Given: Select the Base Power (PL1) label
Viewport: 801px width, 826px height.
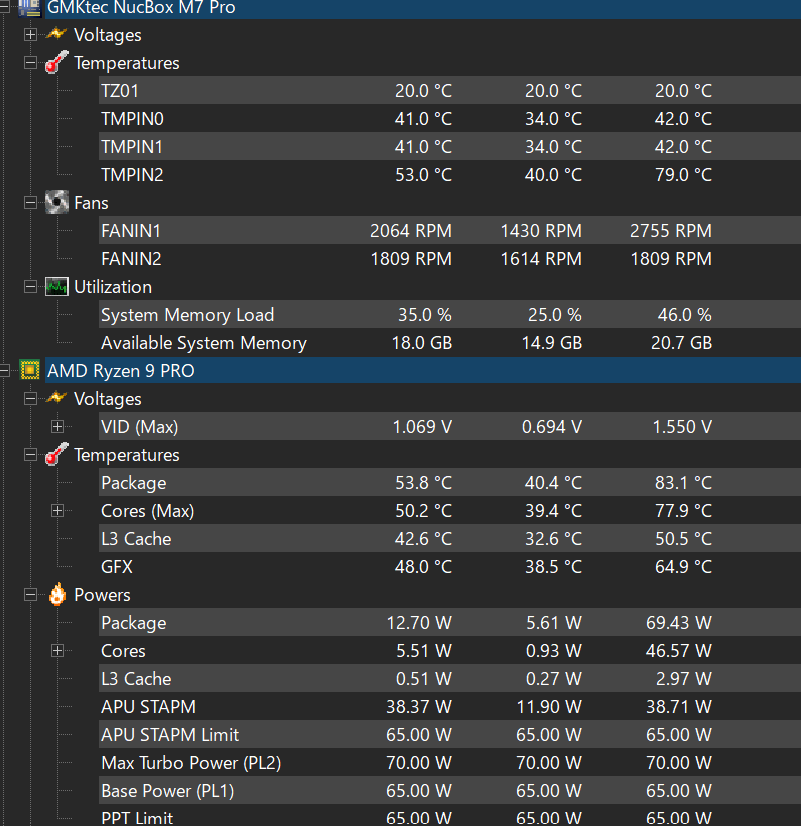Looking at the screenshot, I should pos(167,791).
